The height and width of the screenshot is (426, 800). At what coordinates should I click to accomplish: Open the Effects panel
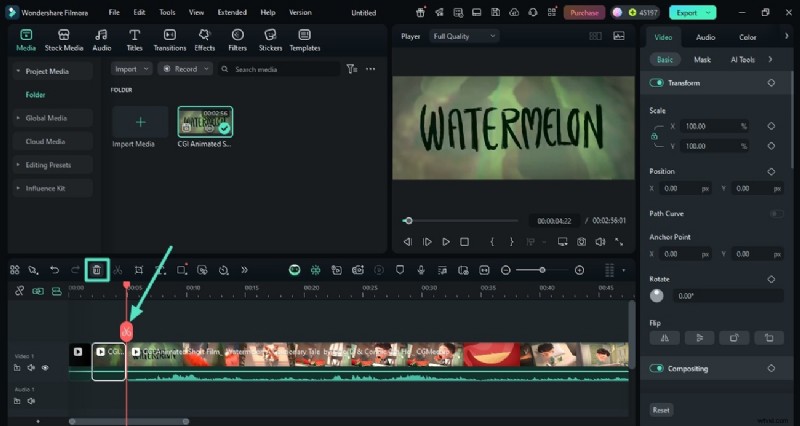[x=205, y=40]
